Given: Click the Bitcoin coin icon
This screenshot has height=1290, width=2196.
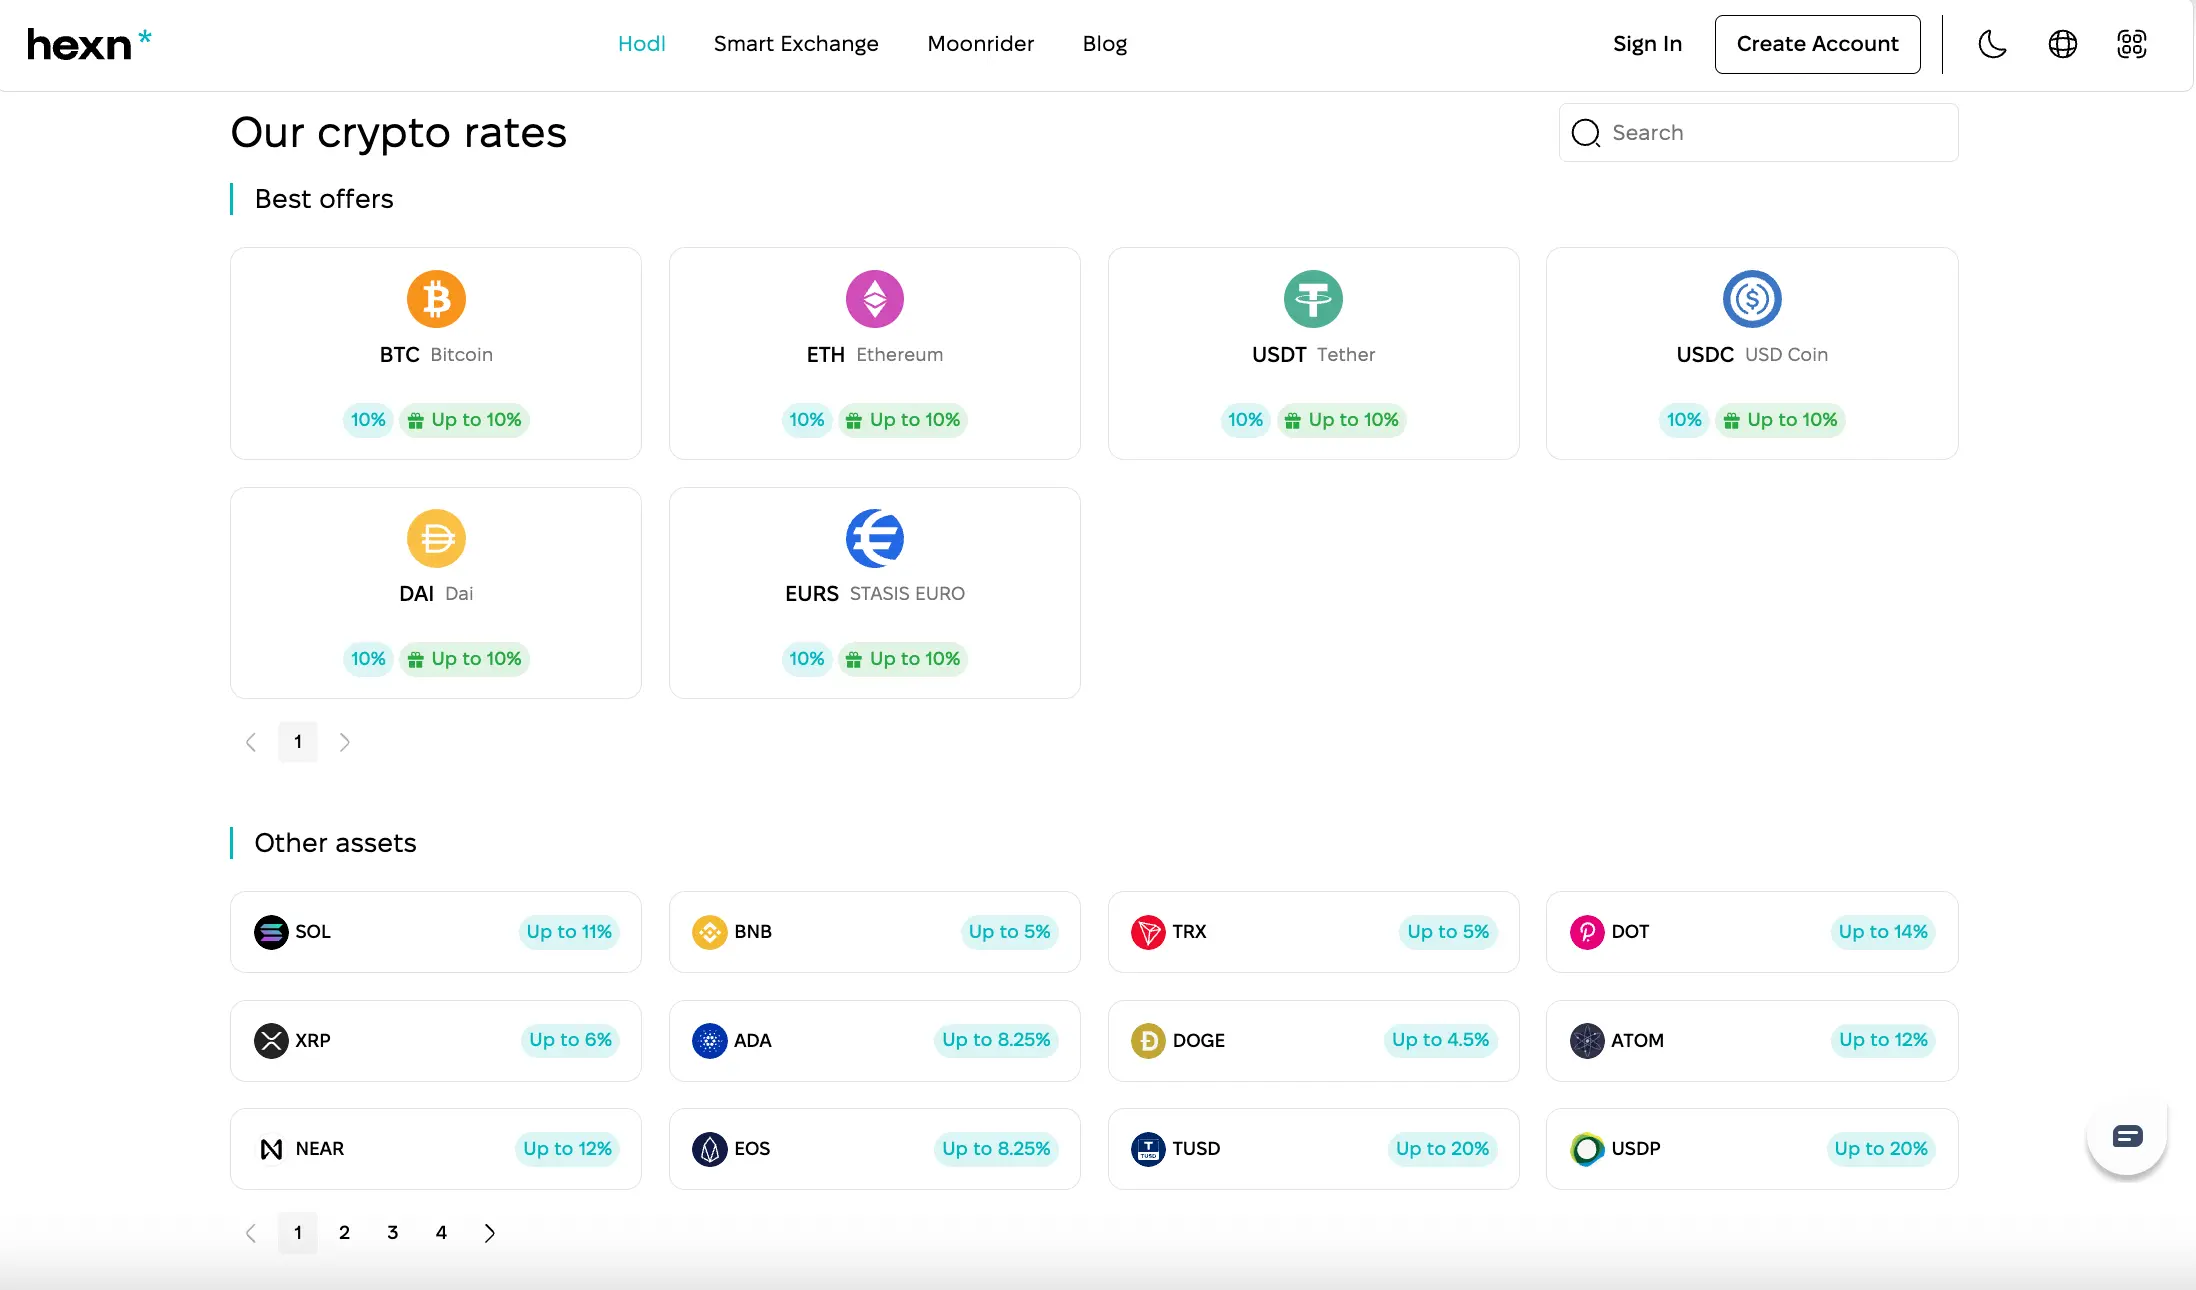Looking at the screenshot, I should coord(436,299).
